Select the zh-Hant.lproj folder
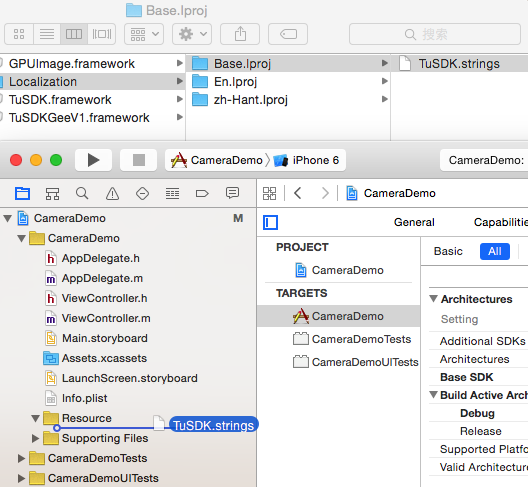 [288, 100]
